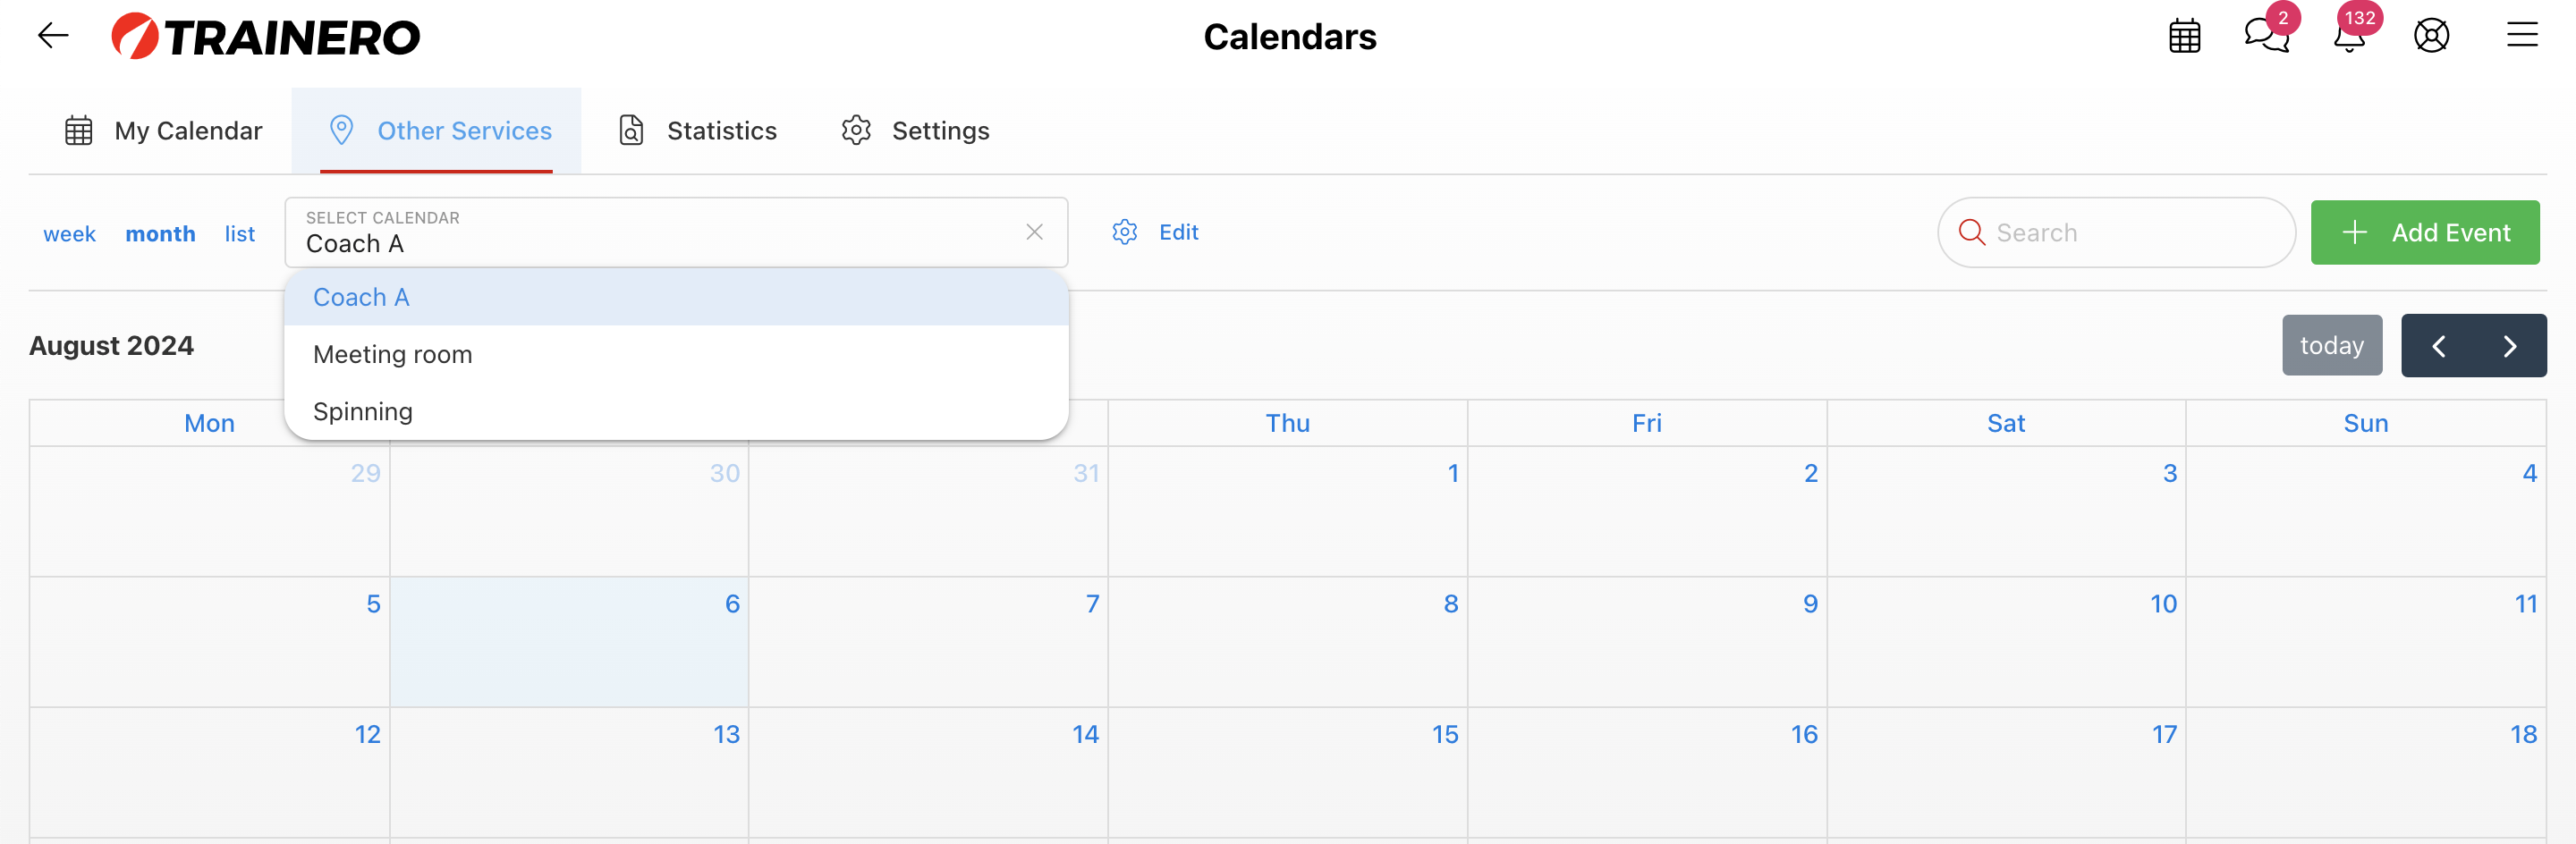The width and height of the screenshot is (2576, 844).
Task: Click the Edit gear icon
Action: coord(1125,232)
